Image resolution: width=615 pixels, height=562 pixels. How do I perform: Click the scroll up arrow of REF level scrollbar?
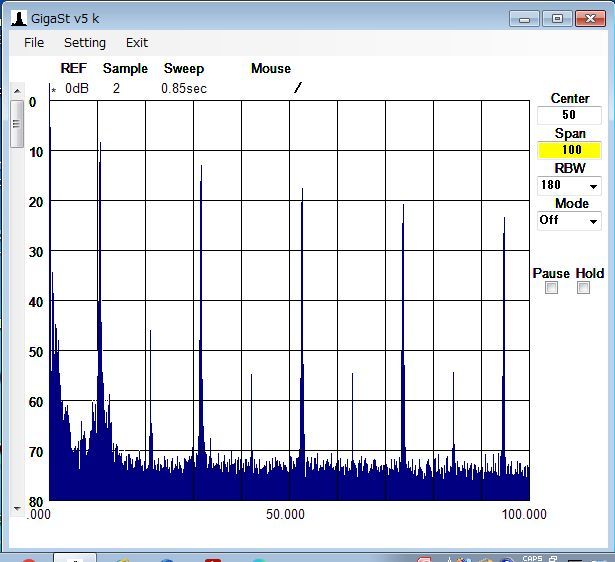tap(17, 91)
